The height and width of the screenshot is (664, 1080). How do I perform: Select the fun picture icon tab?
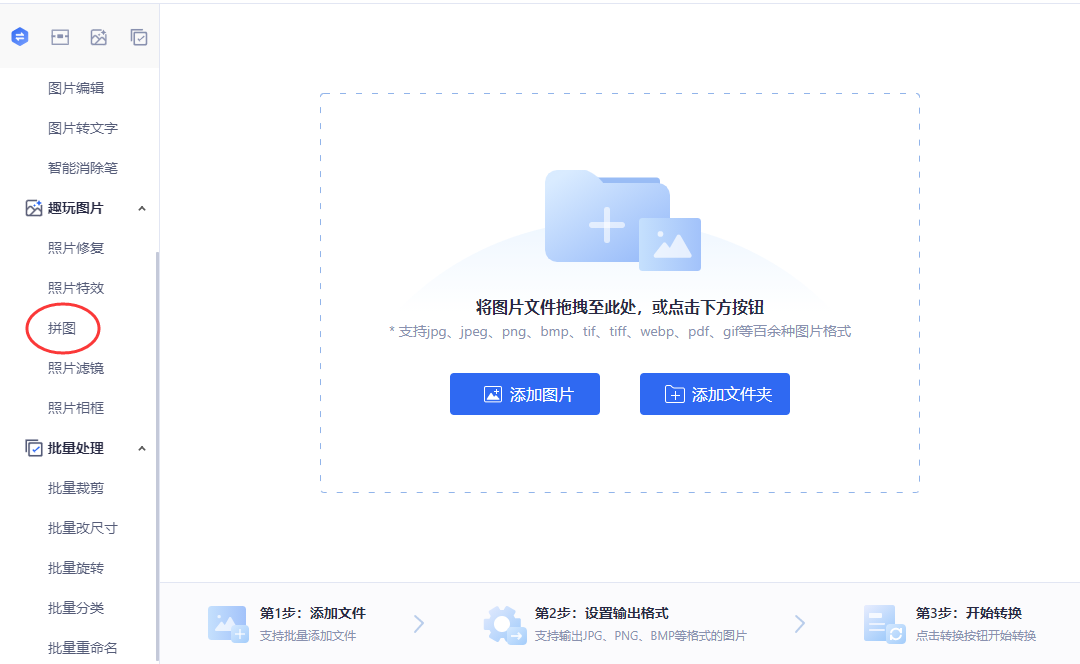point(99,37)
